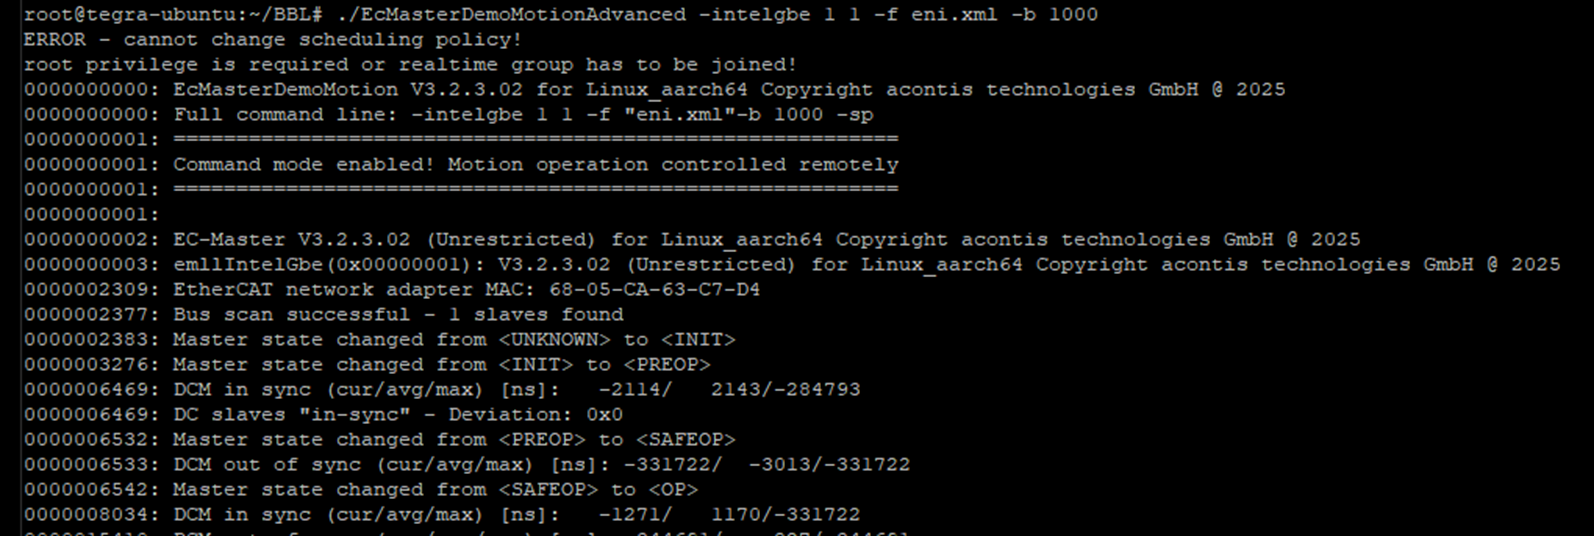
Task: Click the timestamp 0000008034 DCM in sync line
Action: click(442, 514)
